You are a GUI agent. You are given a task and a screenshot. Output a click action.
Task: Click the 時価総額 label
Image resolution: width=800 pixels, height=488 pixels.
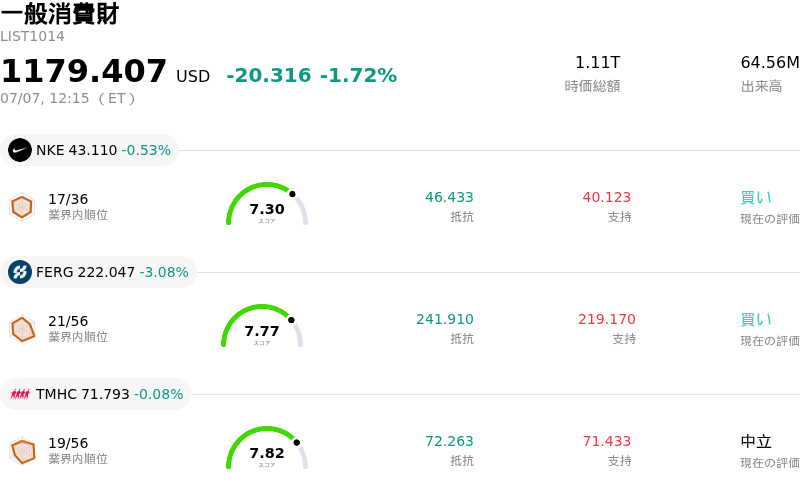click(592, 86)
